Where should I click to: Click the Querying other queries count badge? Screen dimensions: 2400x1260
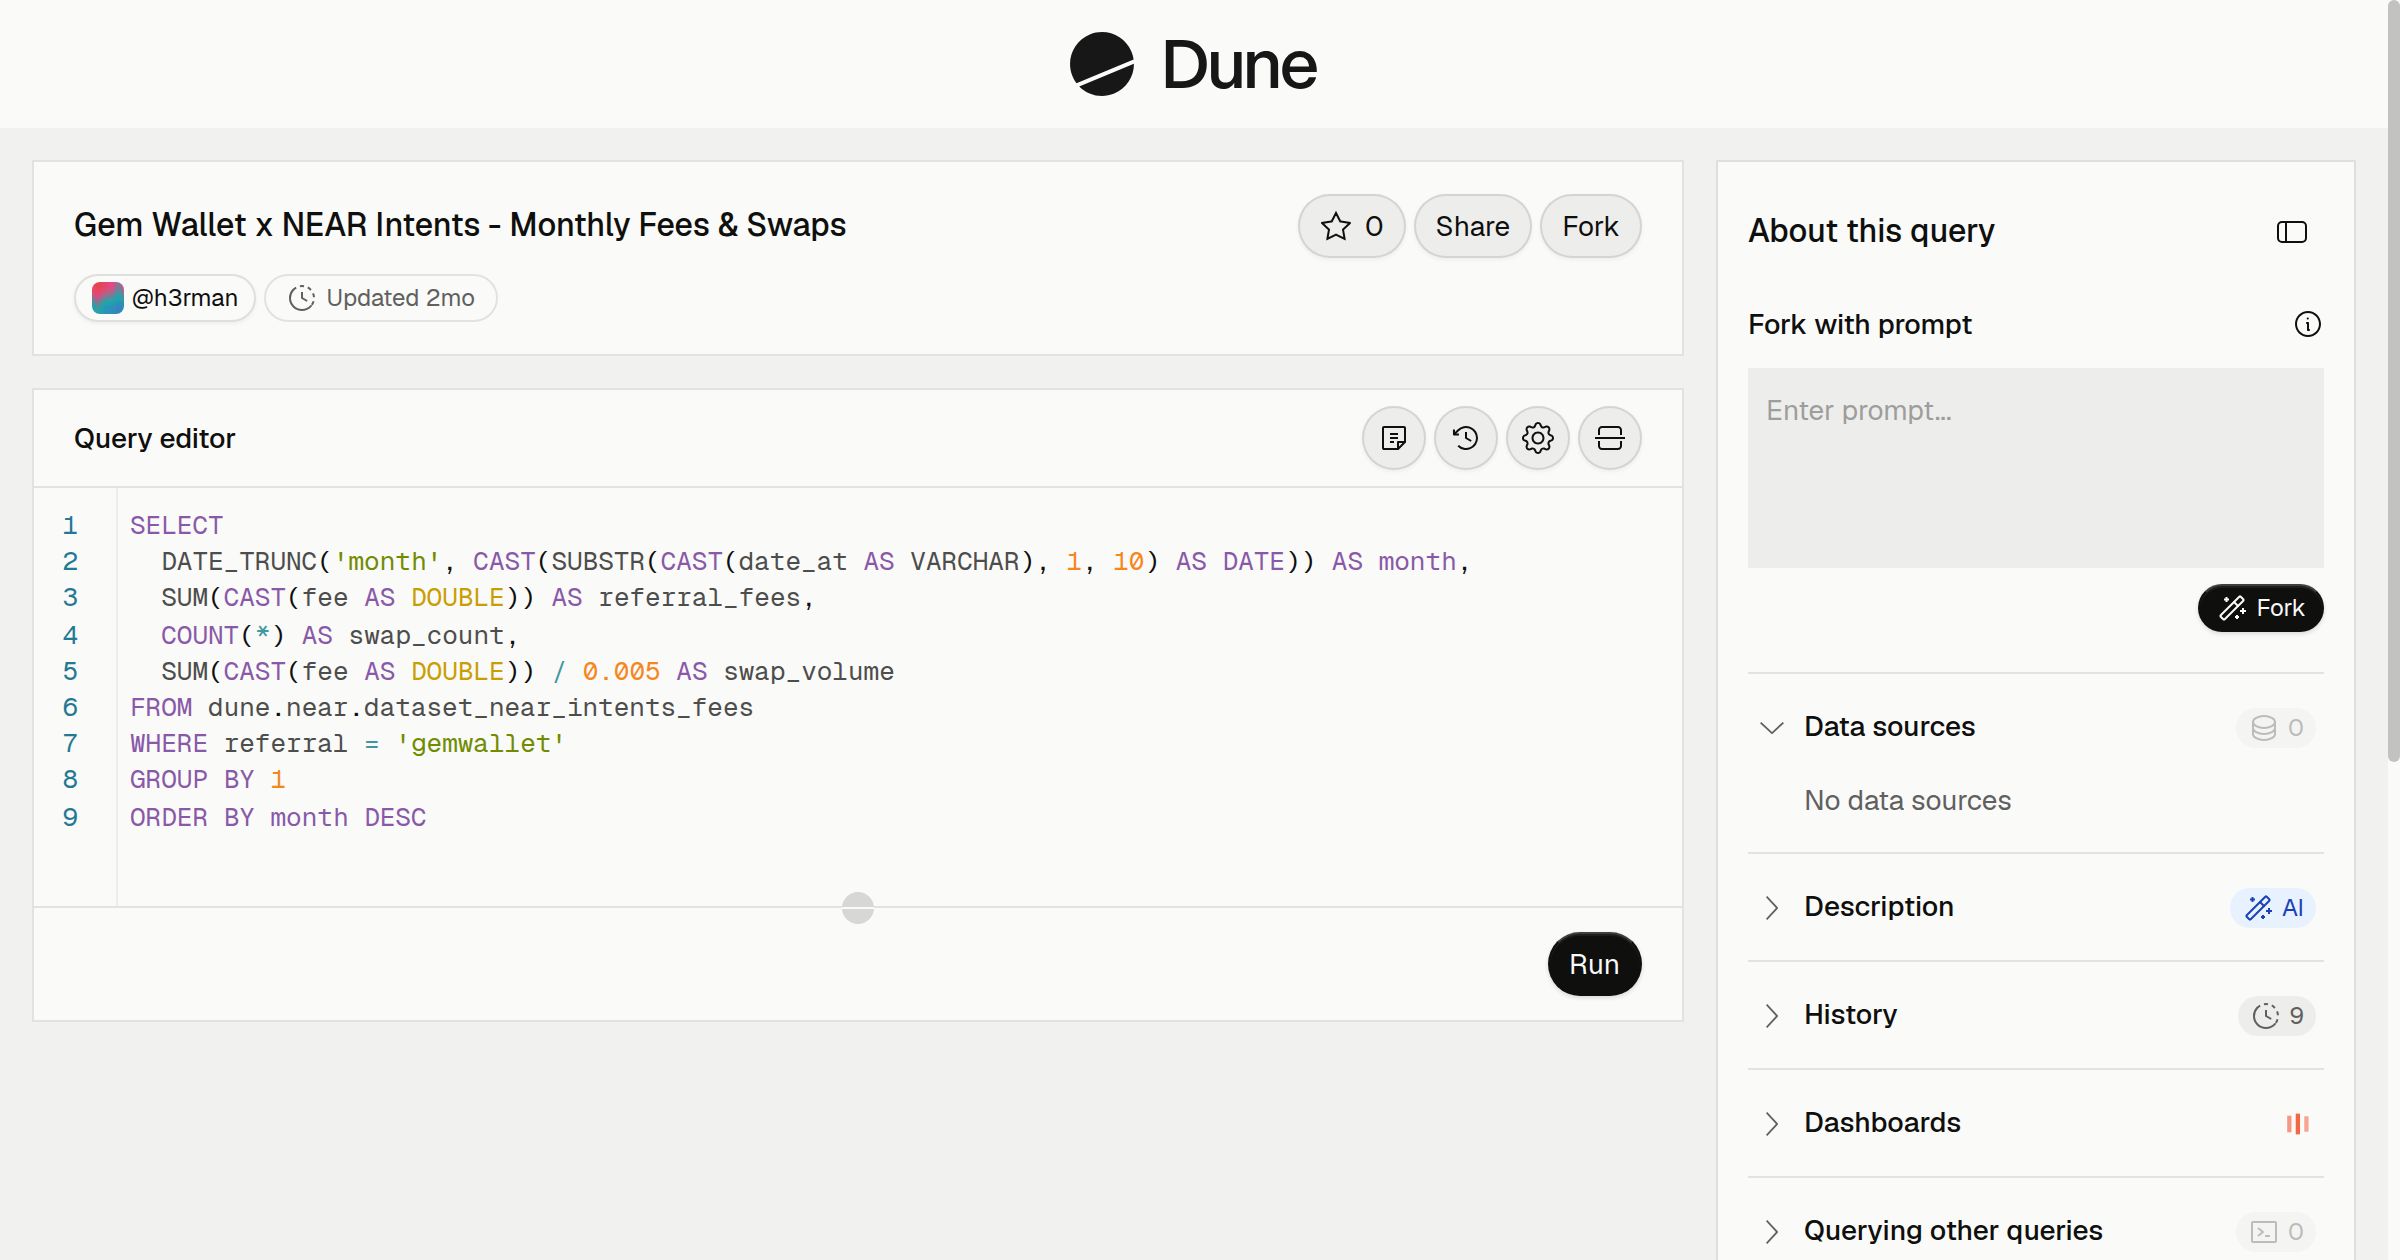click(x=2276, y=1232)
